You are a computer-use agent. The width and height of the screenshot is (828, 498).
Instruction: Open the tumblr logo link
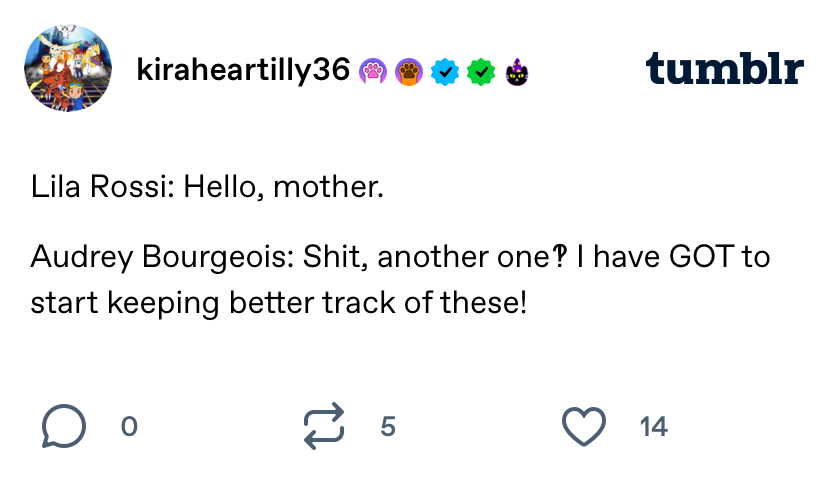pyautogui.click(x=724, y=68)
